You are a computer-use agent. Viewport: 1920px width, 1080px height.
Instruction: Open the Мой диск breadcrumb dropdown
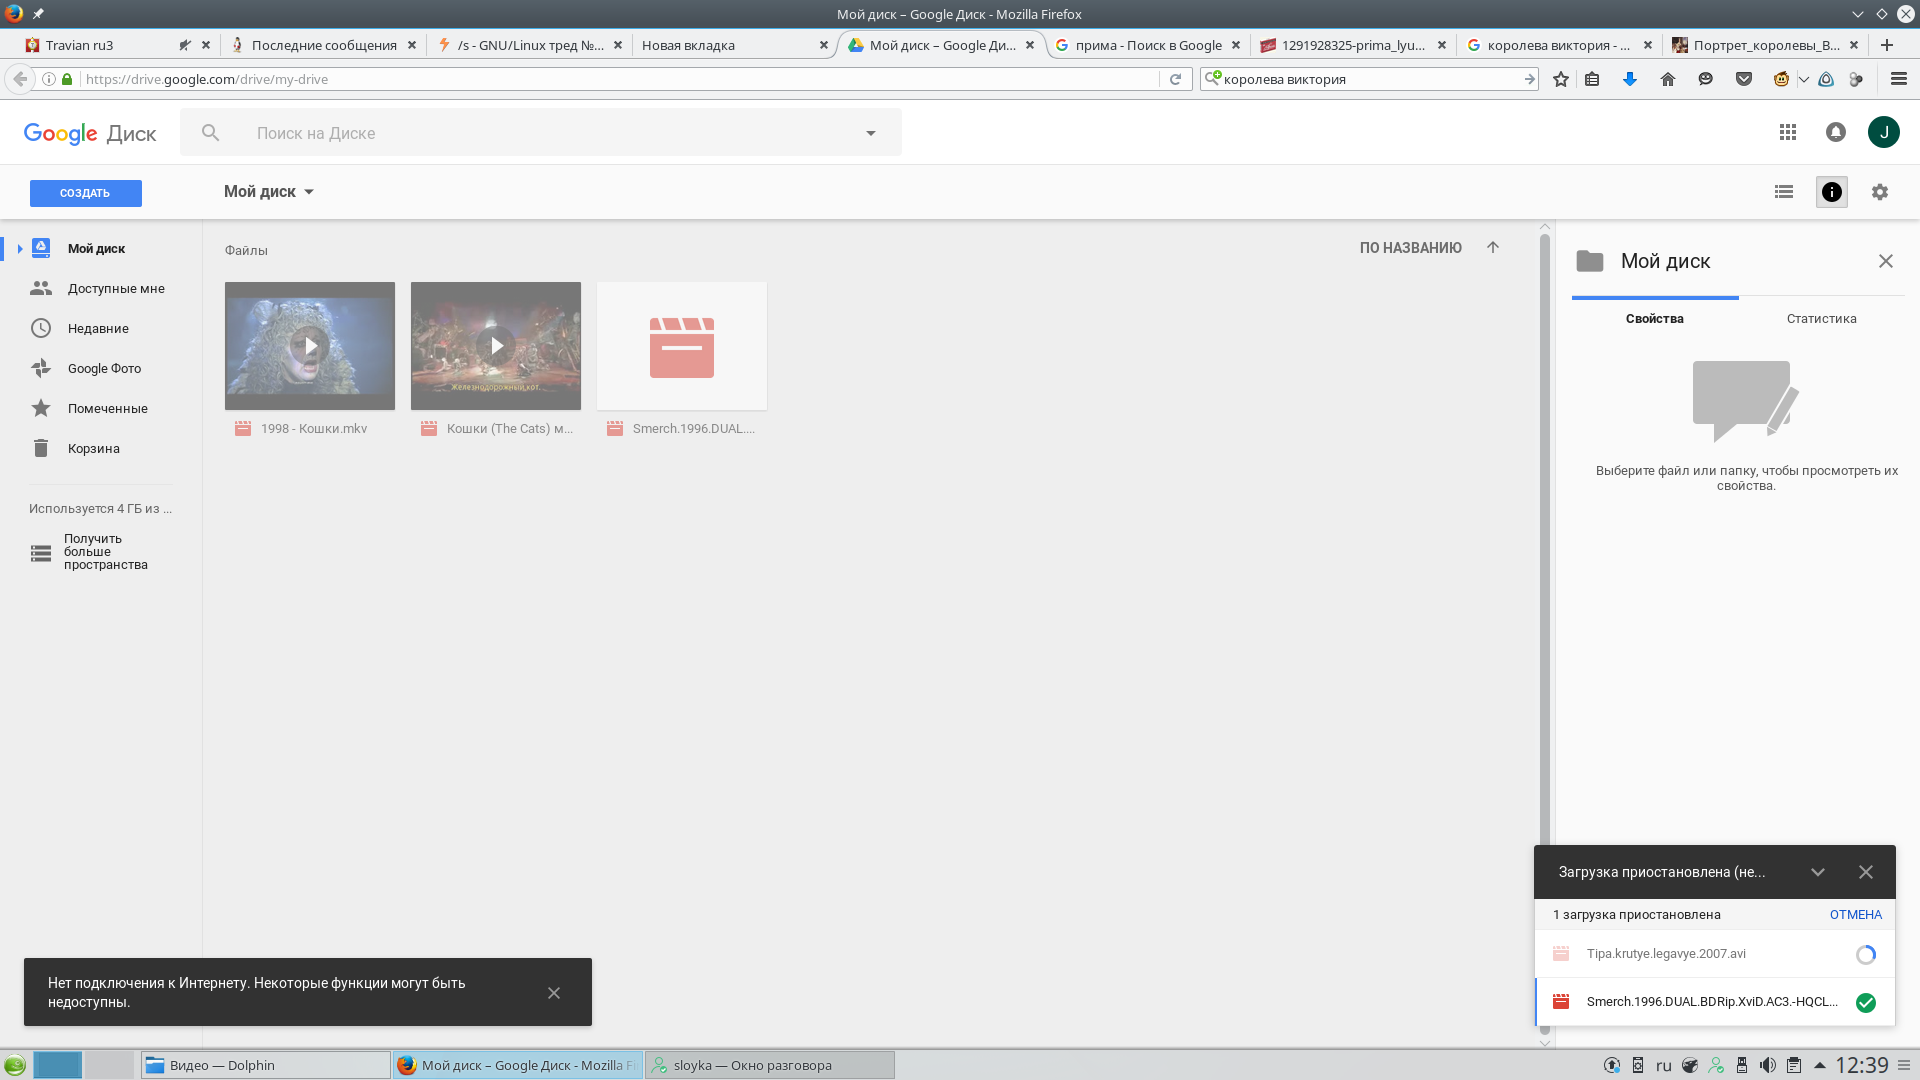269,192
